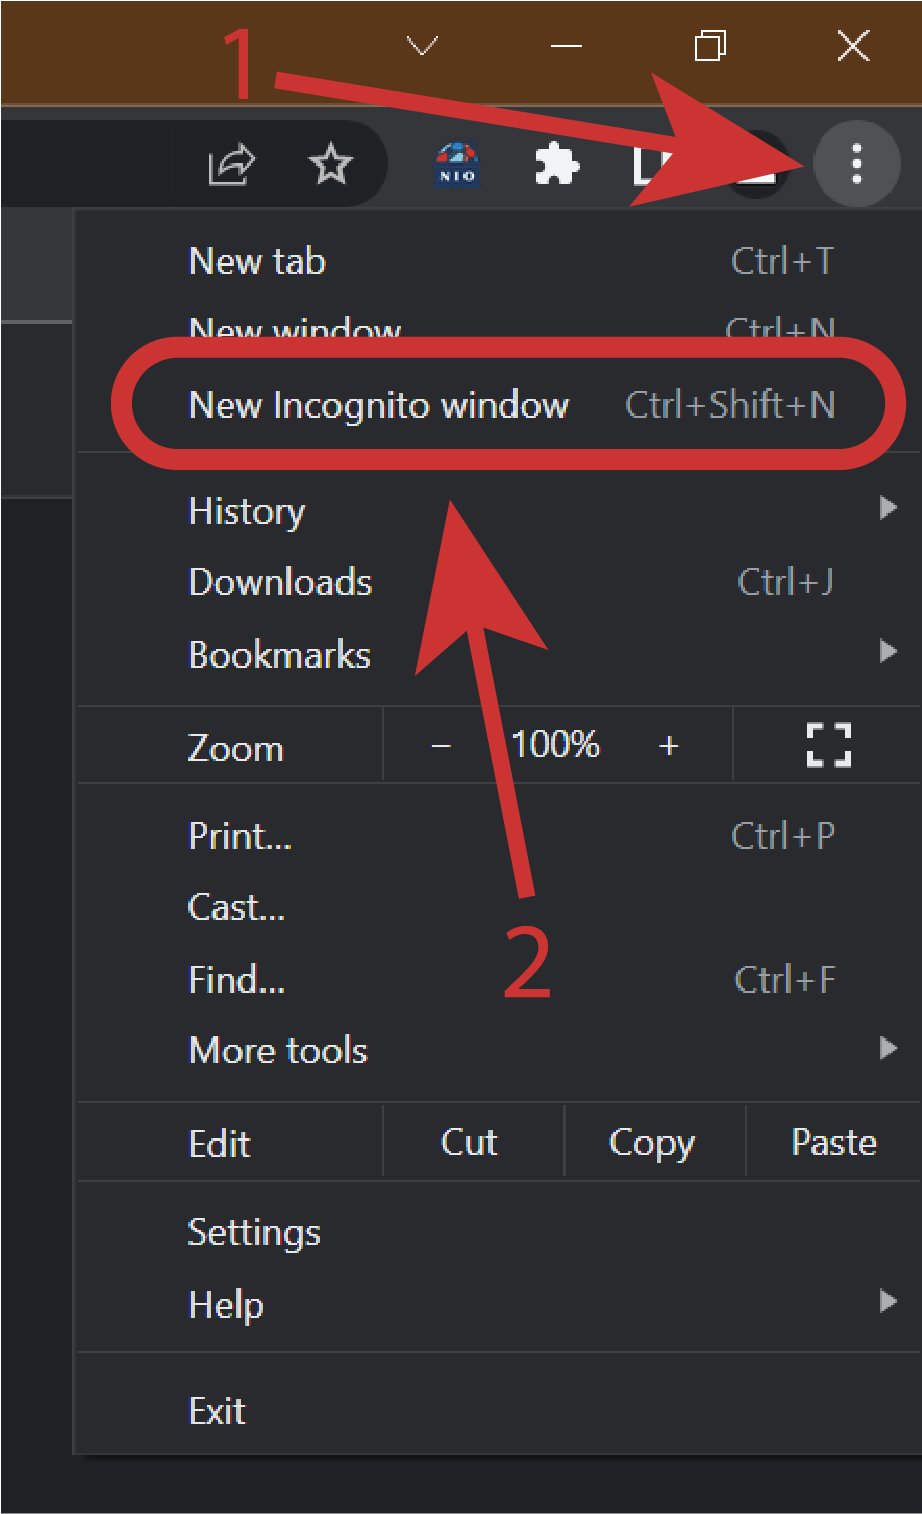Open the Extensions puzzle piece icon

click(556, 163)
